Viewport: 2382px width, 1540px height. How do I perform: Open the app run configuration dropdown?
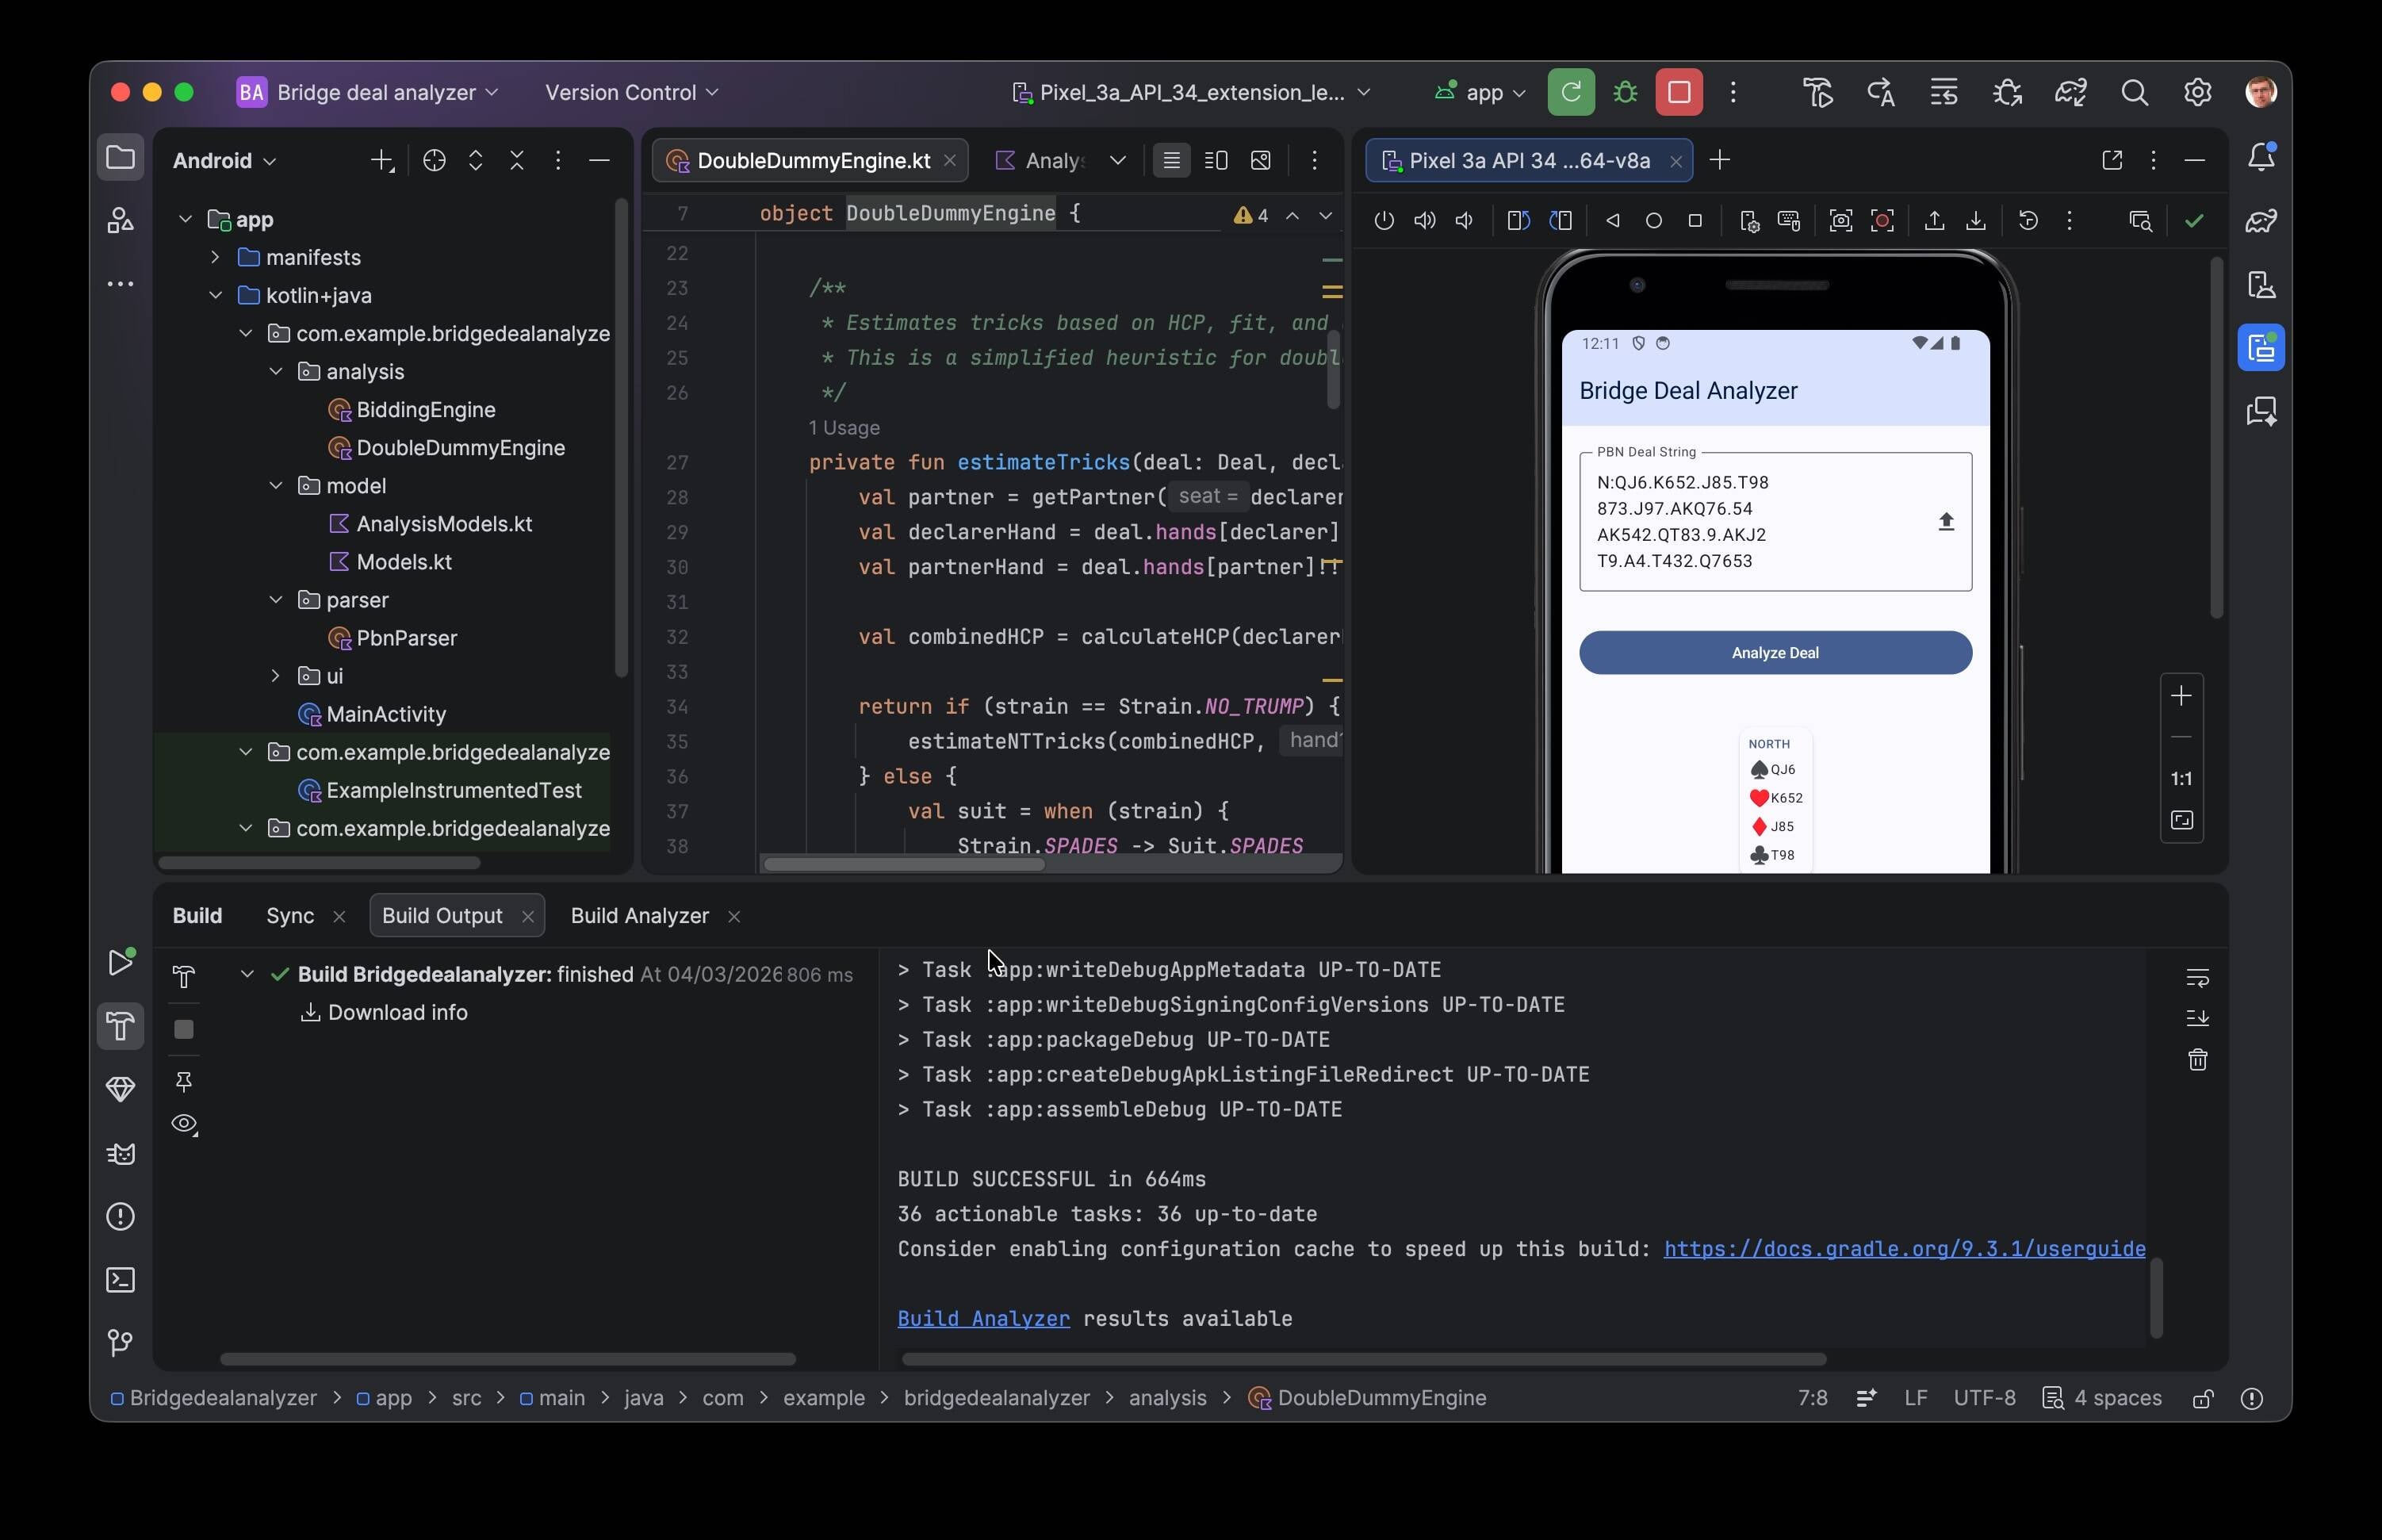(1480, 91)
